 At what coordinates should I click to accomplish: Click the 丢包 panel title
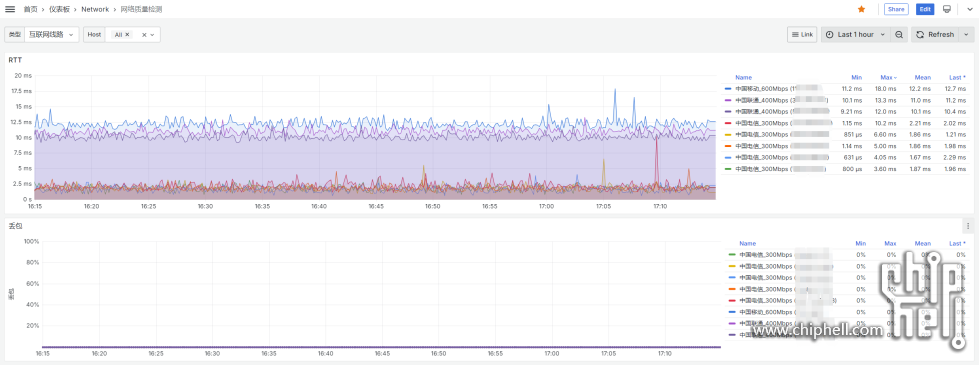[15, 226]
